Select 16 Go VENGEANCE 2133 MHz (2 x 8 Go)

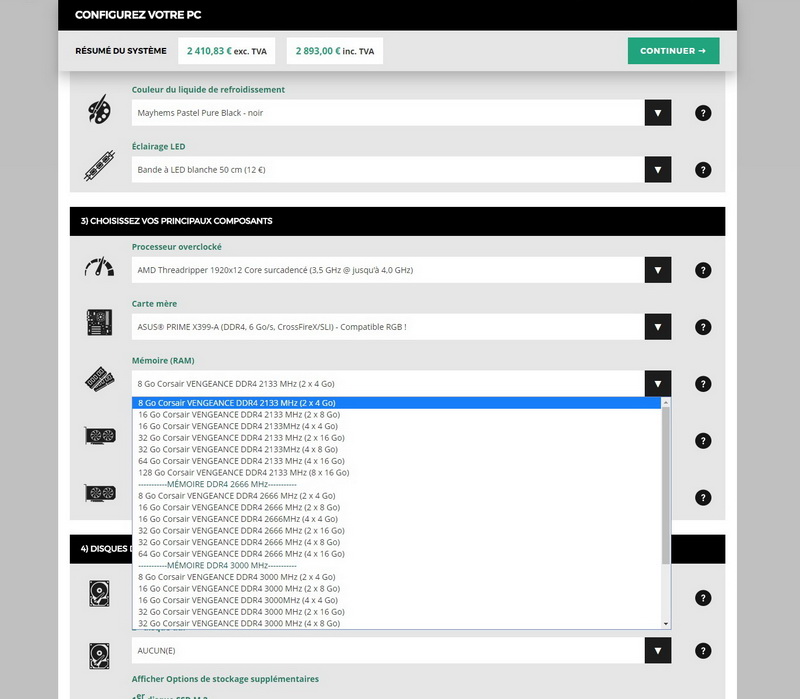(396, 415)
